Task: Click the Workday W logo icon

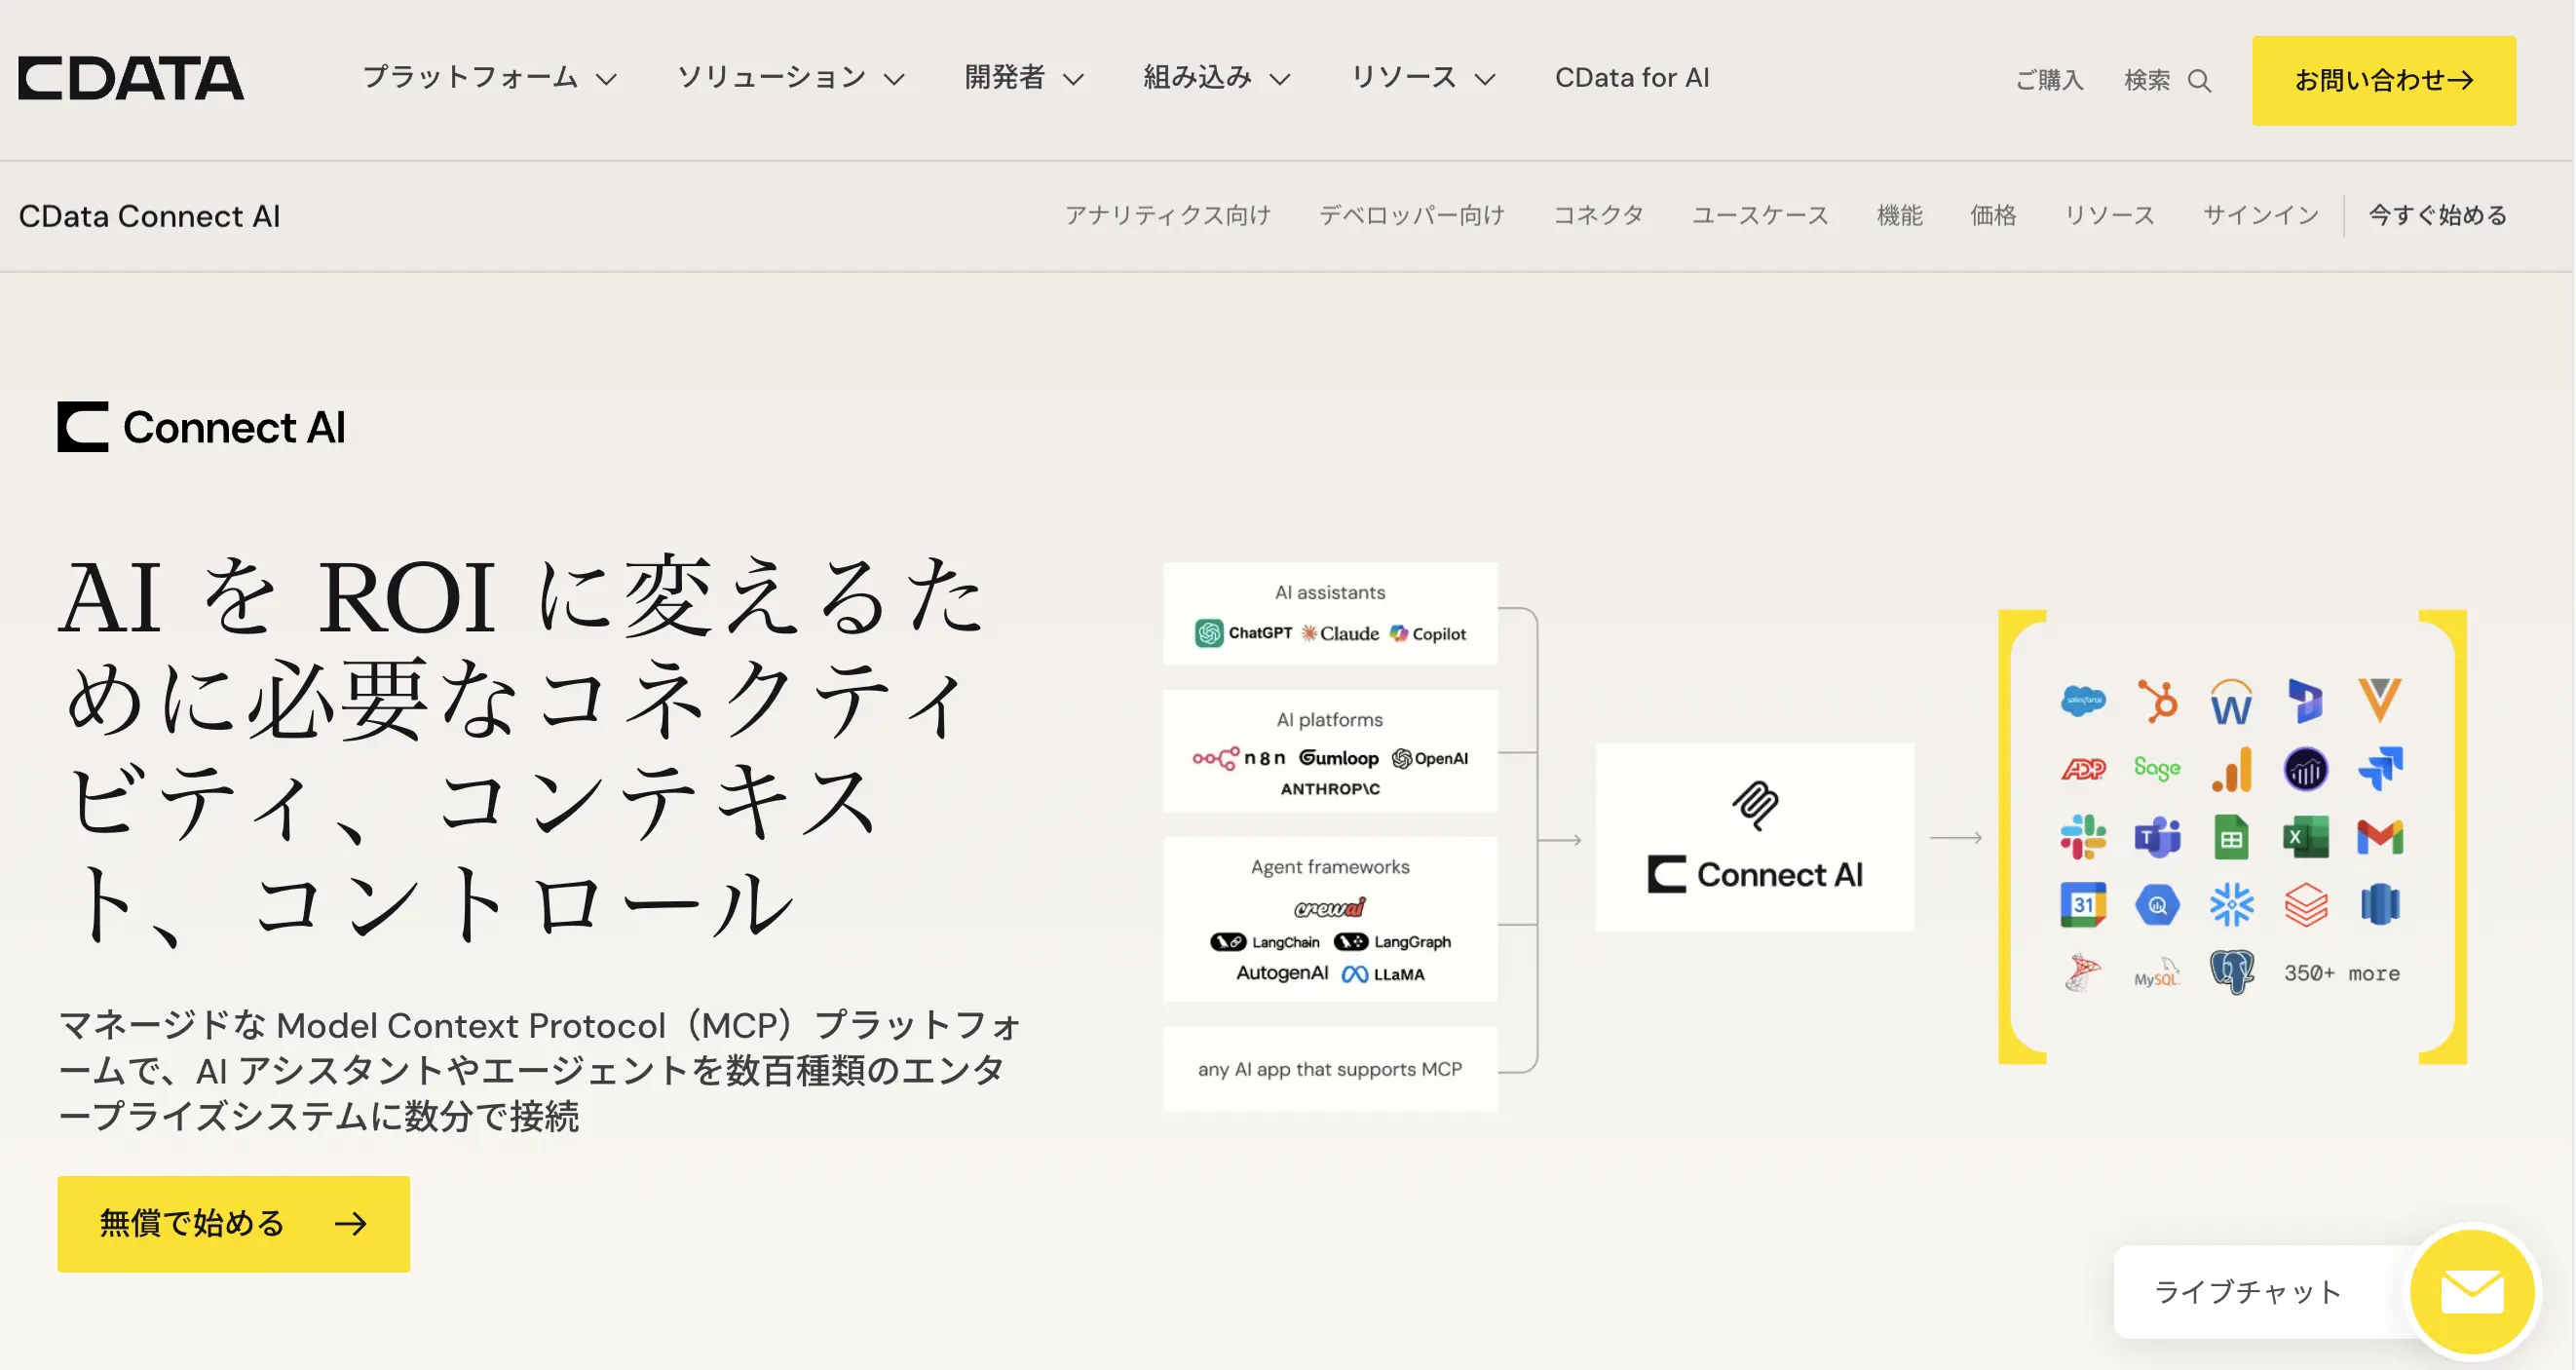Action: click(2231, 701)
